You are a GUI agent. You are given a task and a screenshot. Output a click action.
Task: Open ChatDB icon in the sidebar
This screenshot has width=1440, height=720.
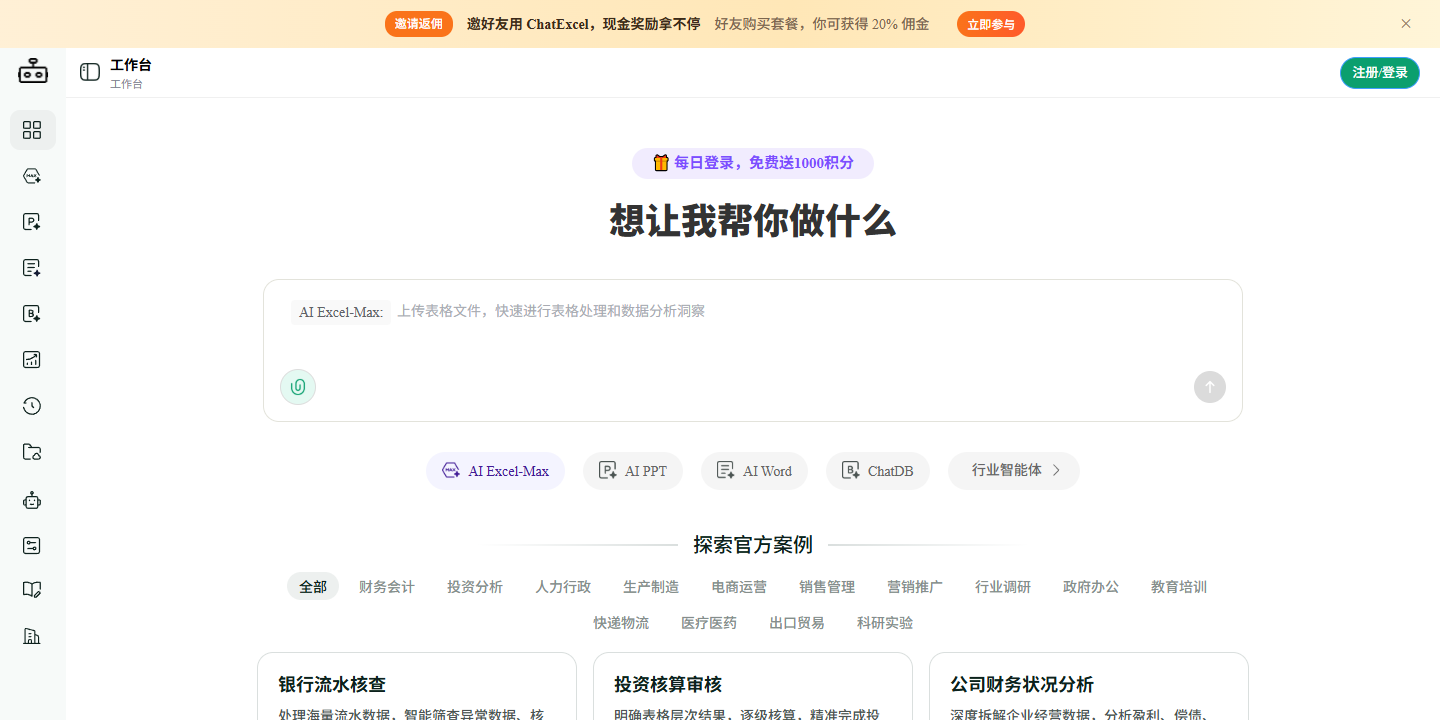point(32,314)
